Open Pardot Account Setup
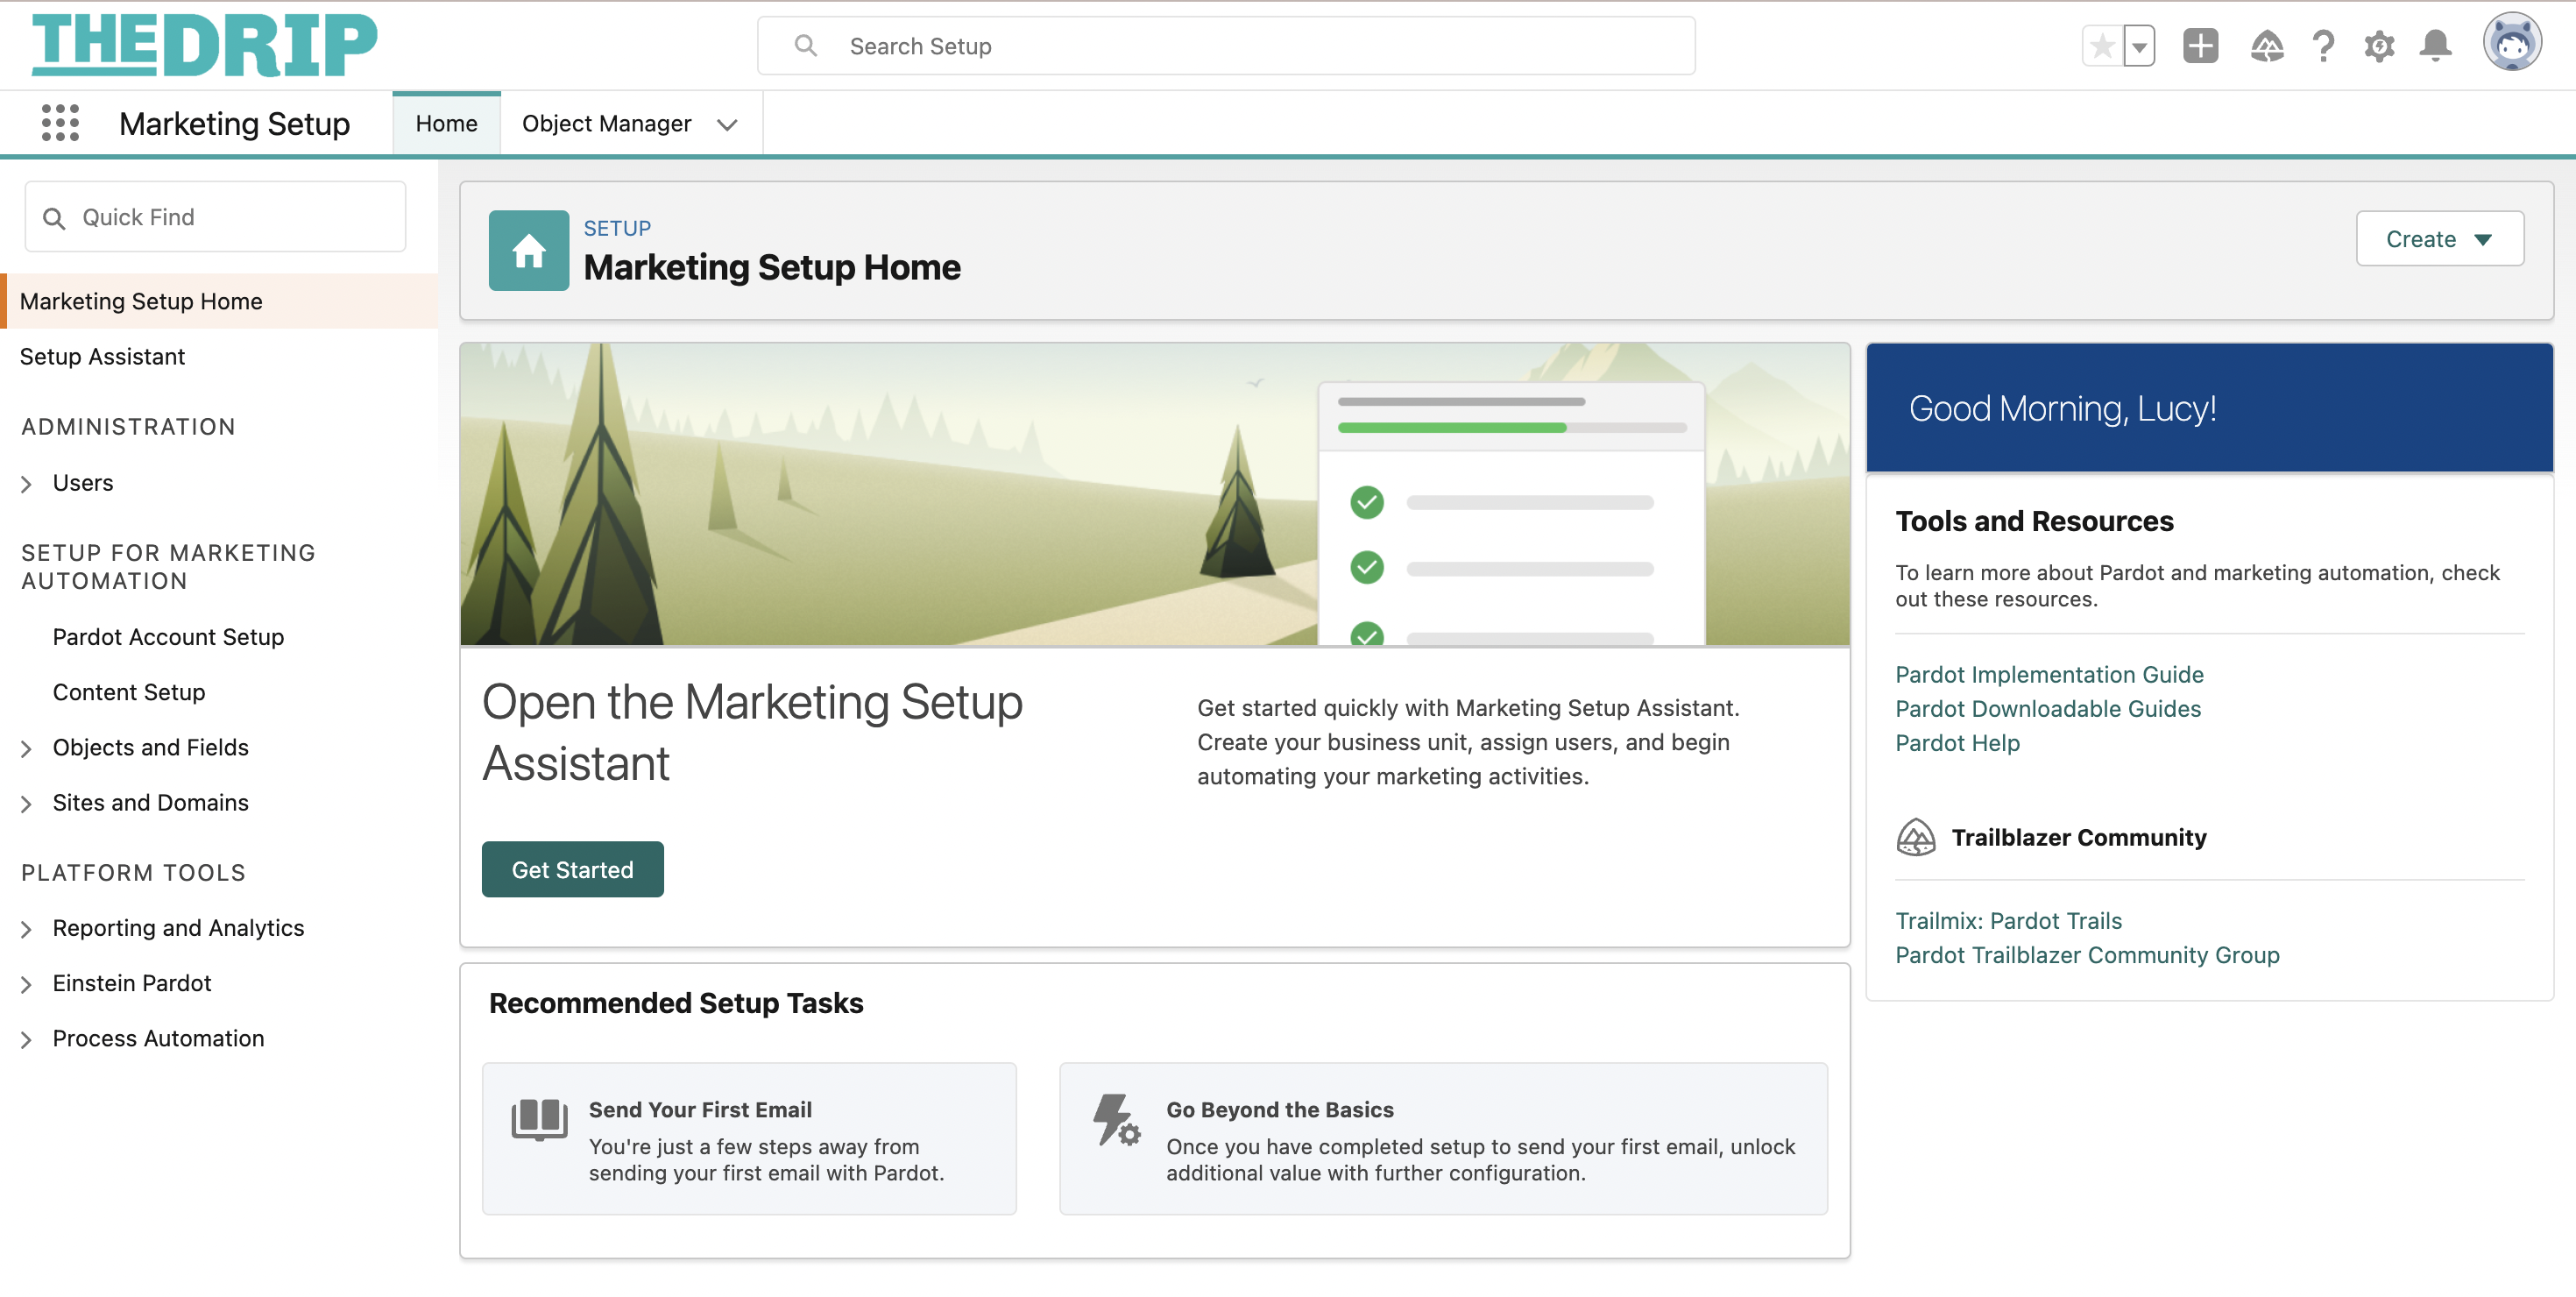 click(x=168, y=637)
